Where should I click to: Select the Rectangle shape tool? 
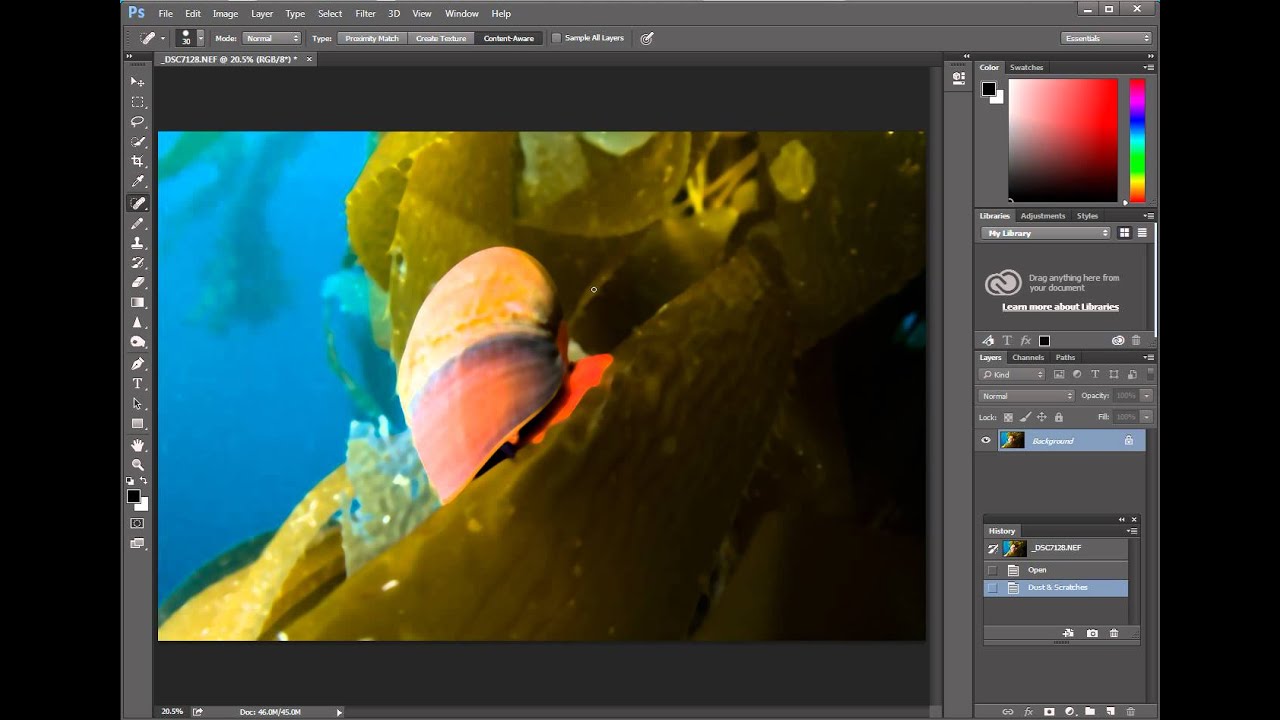pyautogui.click(x=138, y=424)
